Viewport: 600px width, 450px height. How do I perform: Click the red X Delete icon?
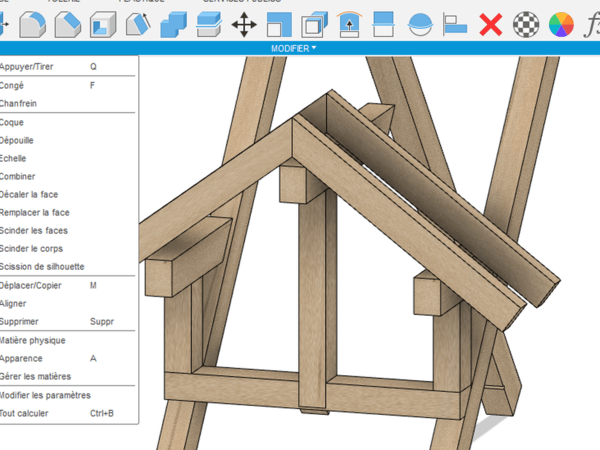pos(490,24)
